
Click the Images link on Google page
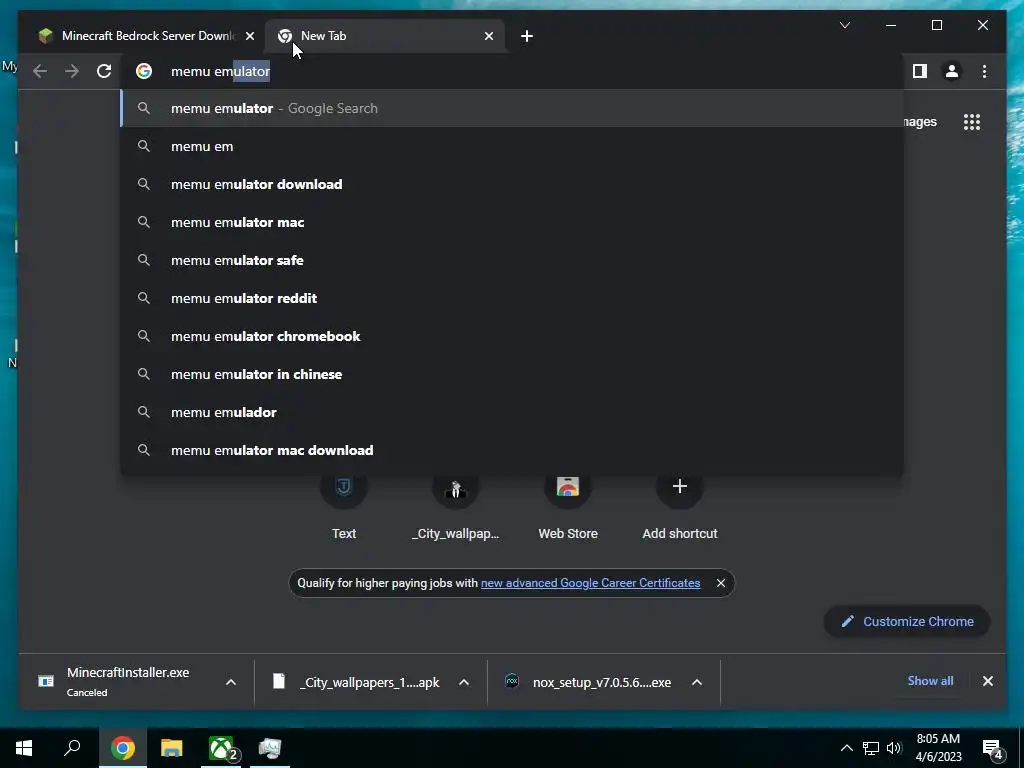[921, 122]
